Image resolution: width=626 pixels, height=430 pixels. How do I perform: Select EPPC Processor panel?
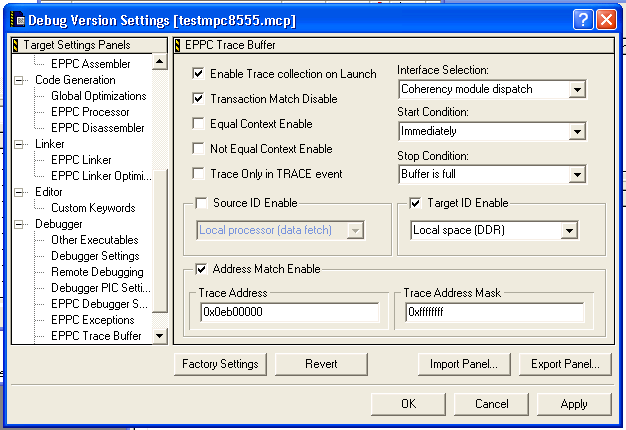[x=90, y=112]
